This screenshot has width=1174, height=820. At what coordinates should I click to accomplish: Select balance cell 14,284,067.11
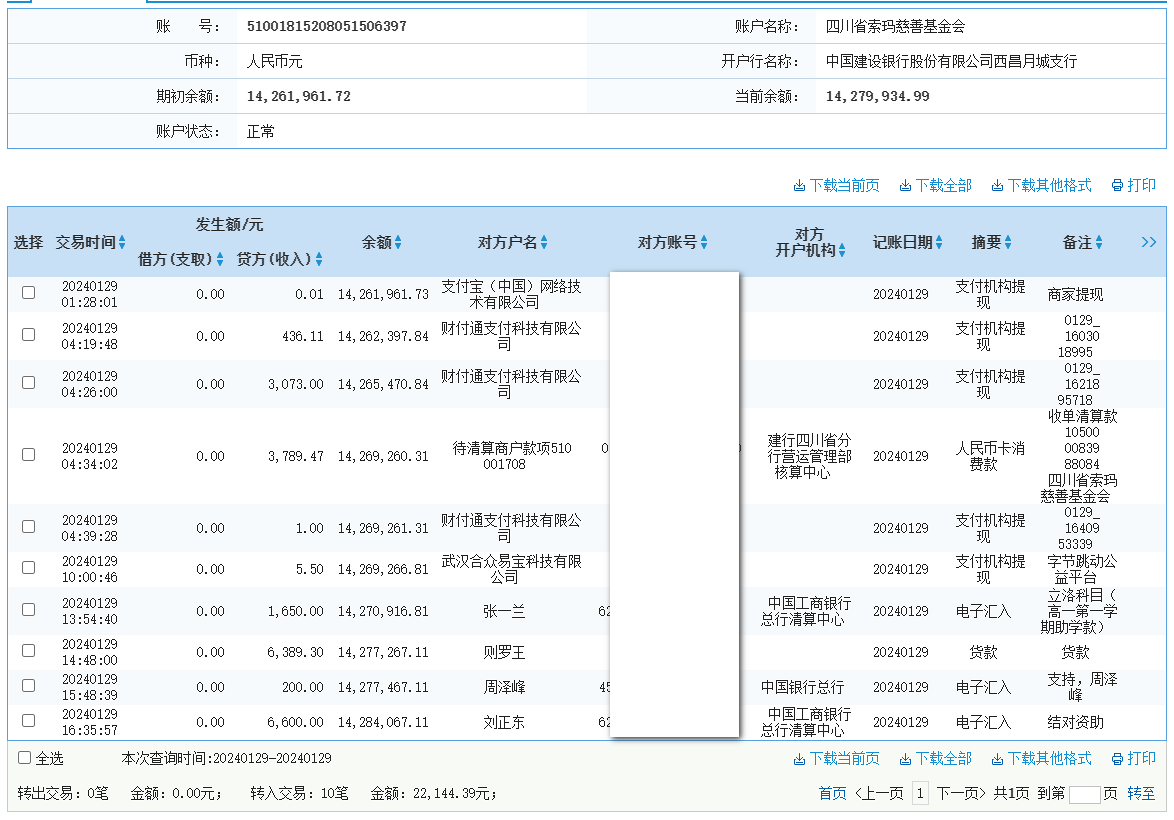[x=383, y=723]
